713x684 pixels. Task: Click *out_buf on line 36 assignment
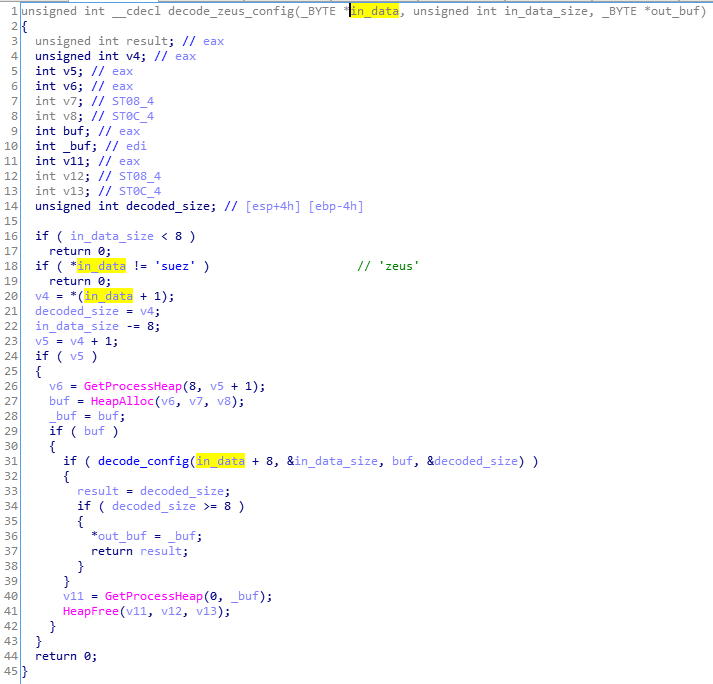pyautogui.click(x=119, y=537)
